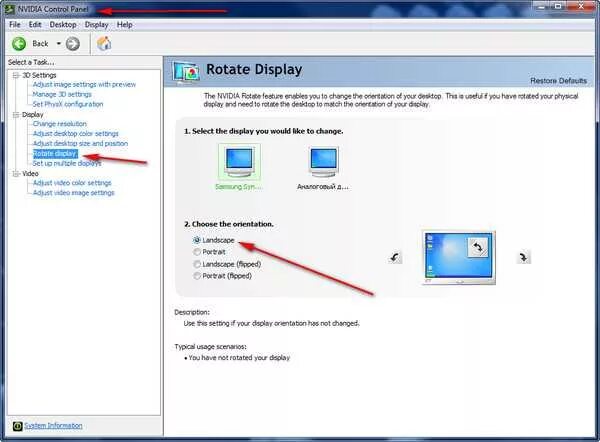Open Adjust desktop size and position
600x442 pixels.
click(80, 144)
